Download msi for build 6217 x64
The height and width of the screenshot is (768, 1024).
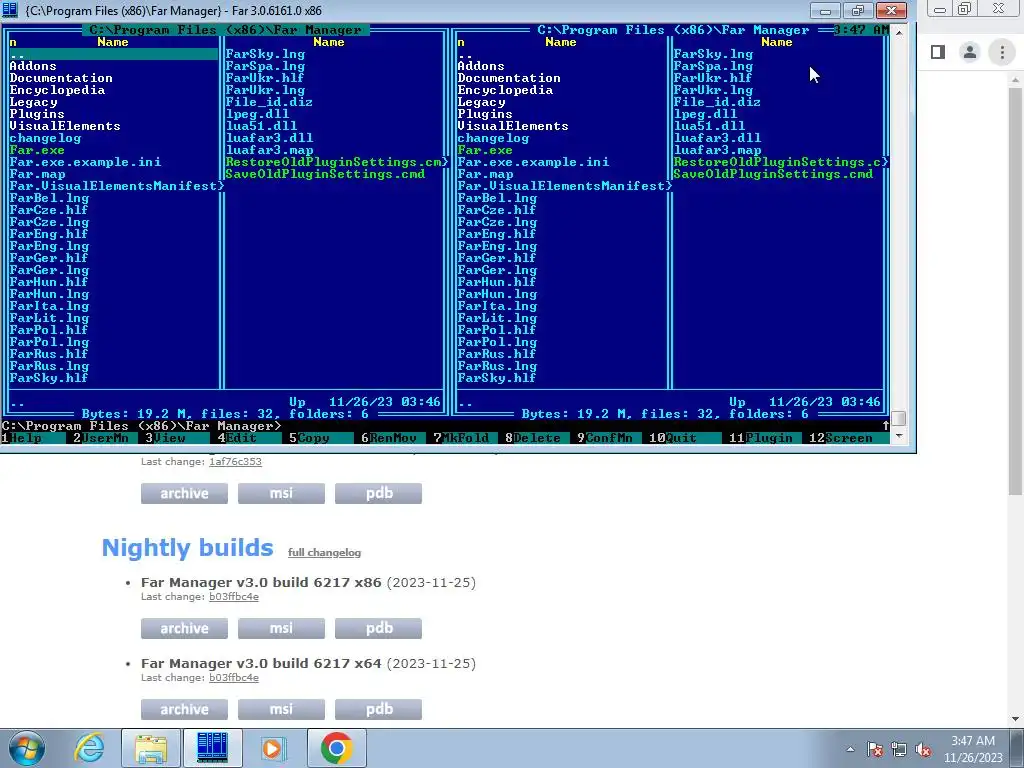pyautogui.click(x=281, y=709)
